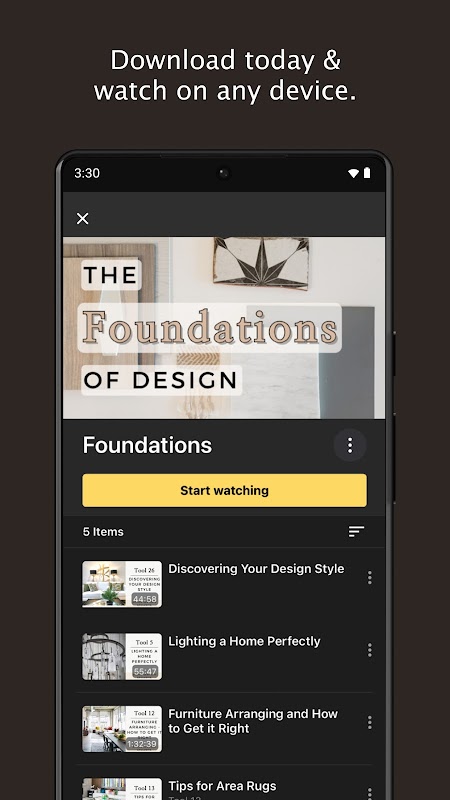Open the more options menu next to Foundations

pyautogui.click(x=350, y=445)
